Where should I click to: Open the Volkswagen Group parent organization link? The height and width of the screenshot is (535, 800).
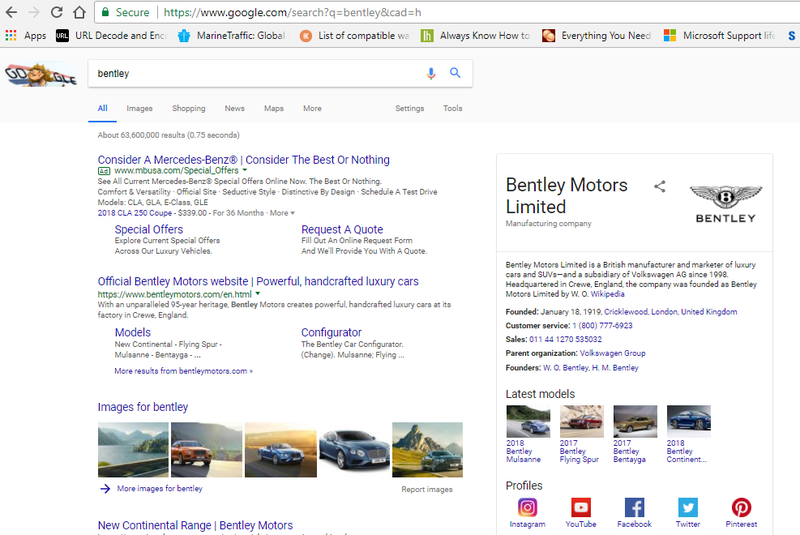pyautogui.click(x=612, y=353)
